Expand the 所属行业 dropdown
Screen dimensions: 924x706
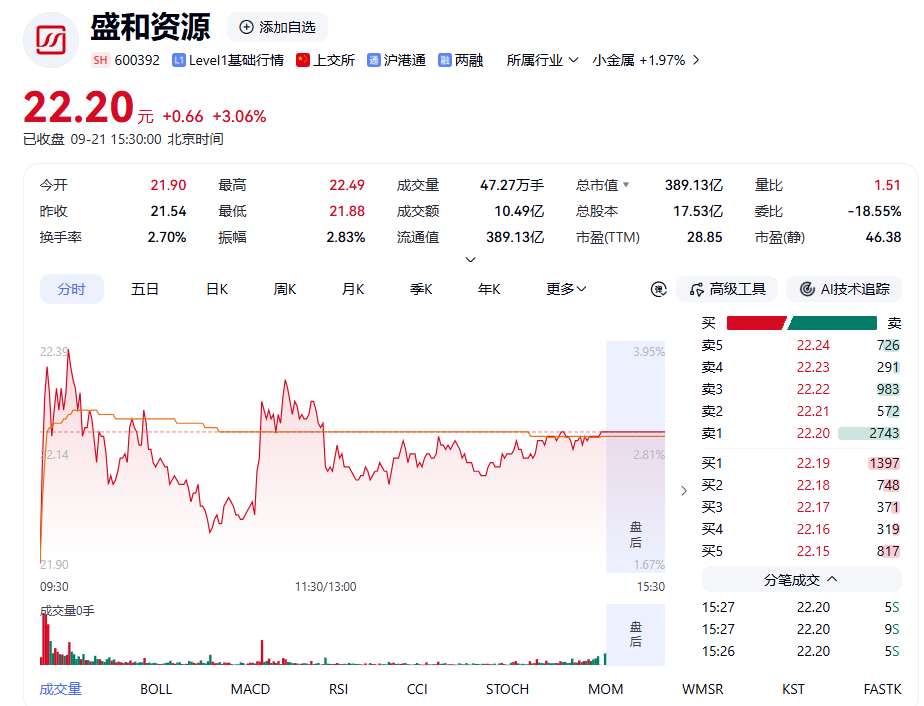542,60
